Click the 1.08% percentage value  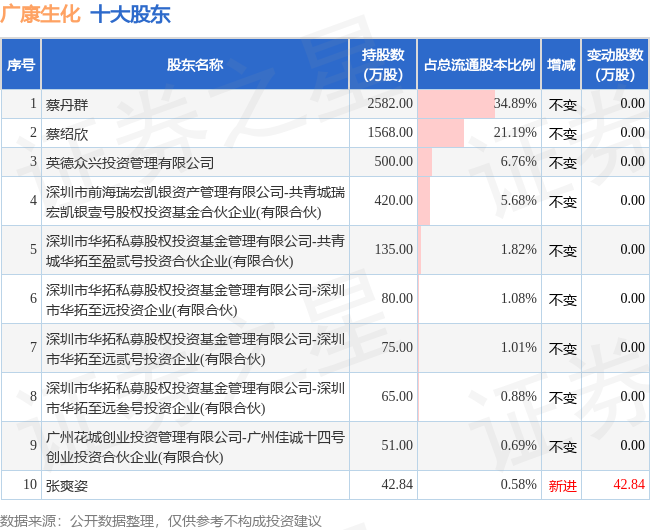519,298
